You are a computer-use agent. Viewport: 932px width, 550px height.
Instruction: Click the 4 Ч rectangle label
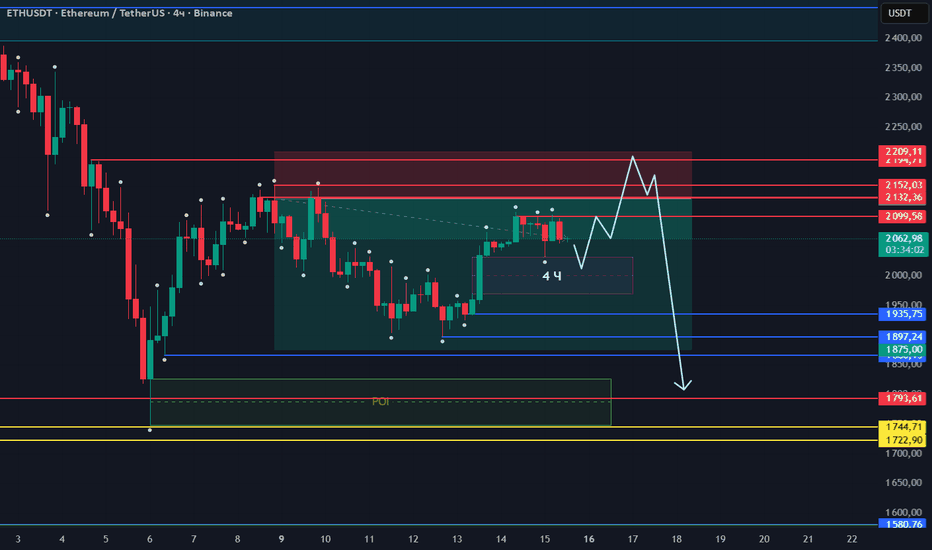pyautogui.click(x=552, y=276)
